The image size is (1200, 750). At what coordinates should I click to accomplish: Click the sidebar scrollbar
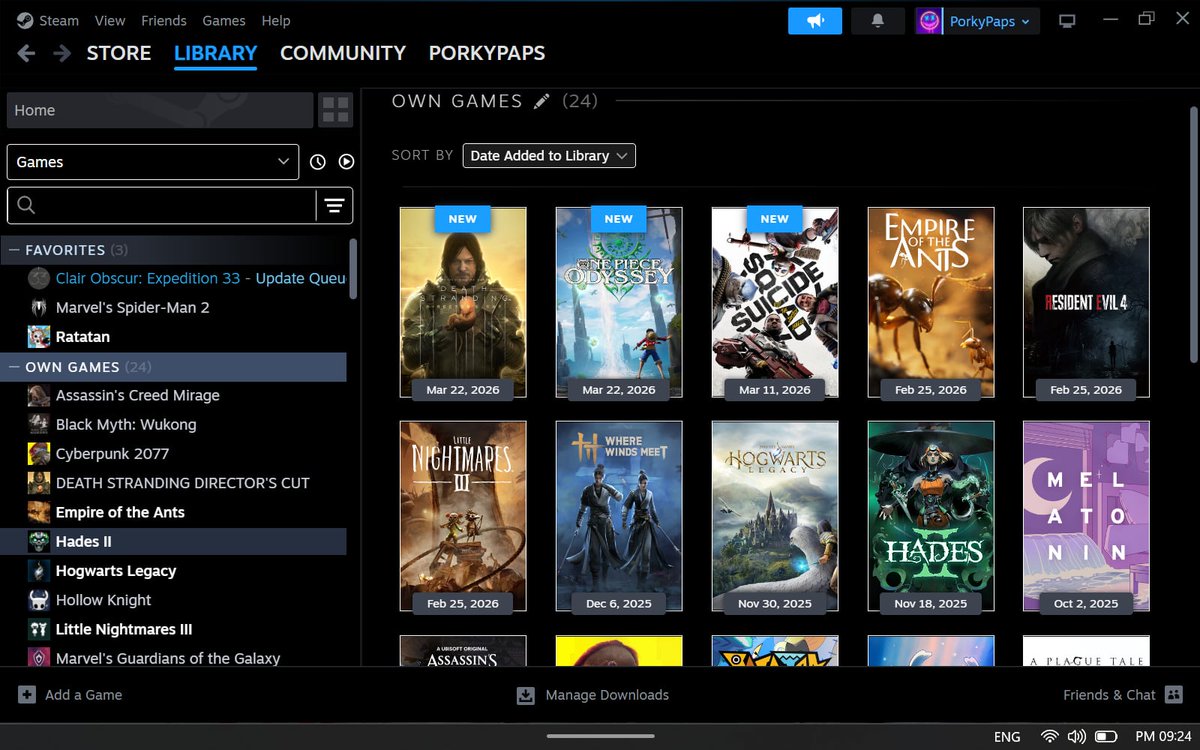click(x=352, y=268)
